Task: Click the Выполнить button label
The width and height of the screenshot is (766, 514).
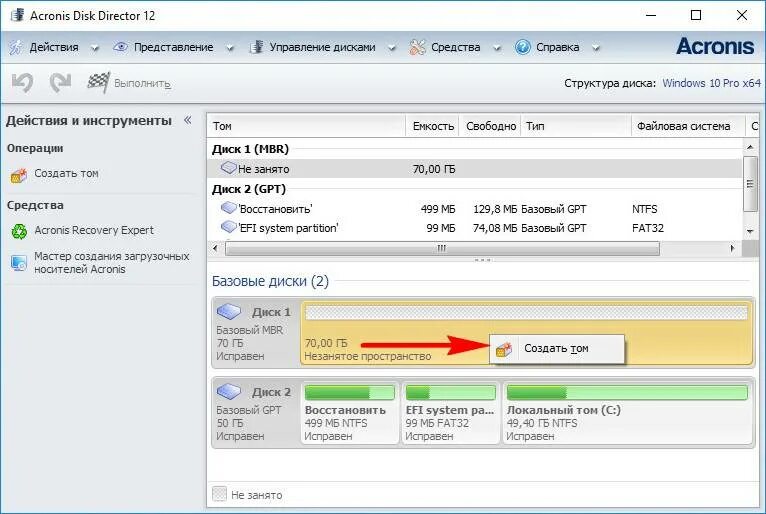Action: coord(142,84)
